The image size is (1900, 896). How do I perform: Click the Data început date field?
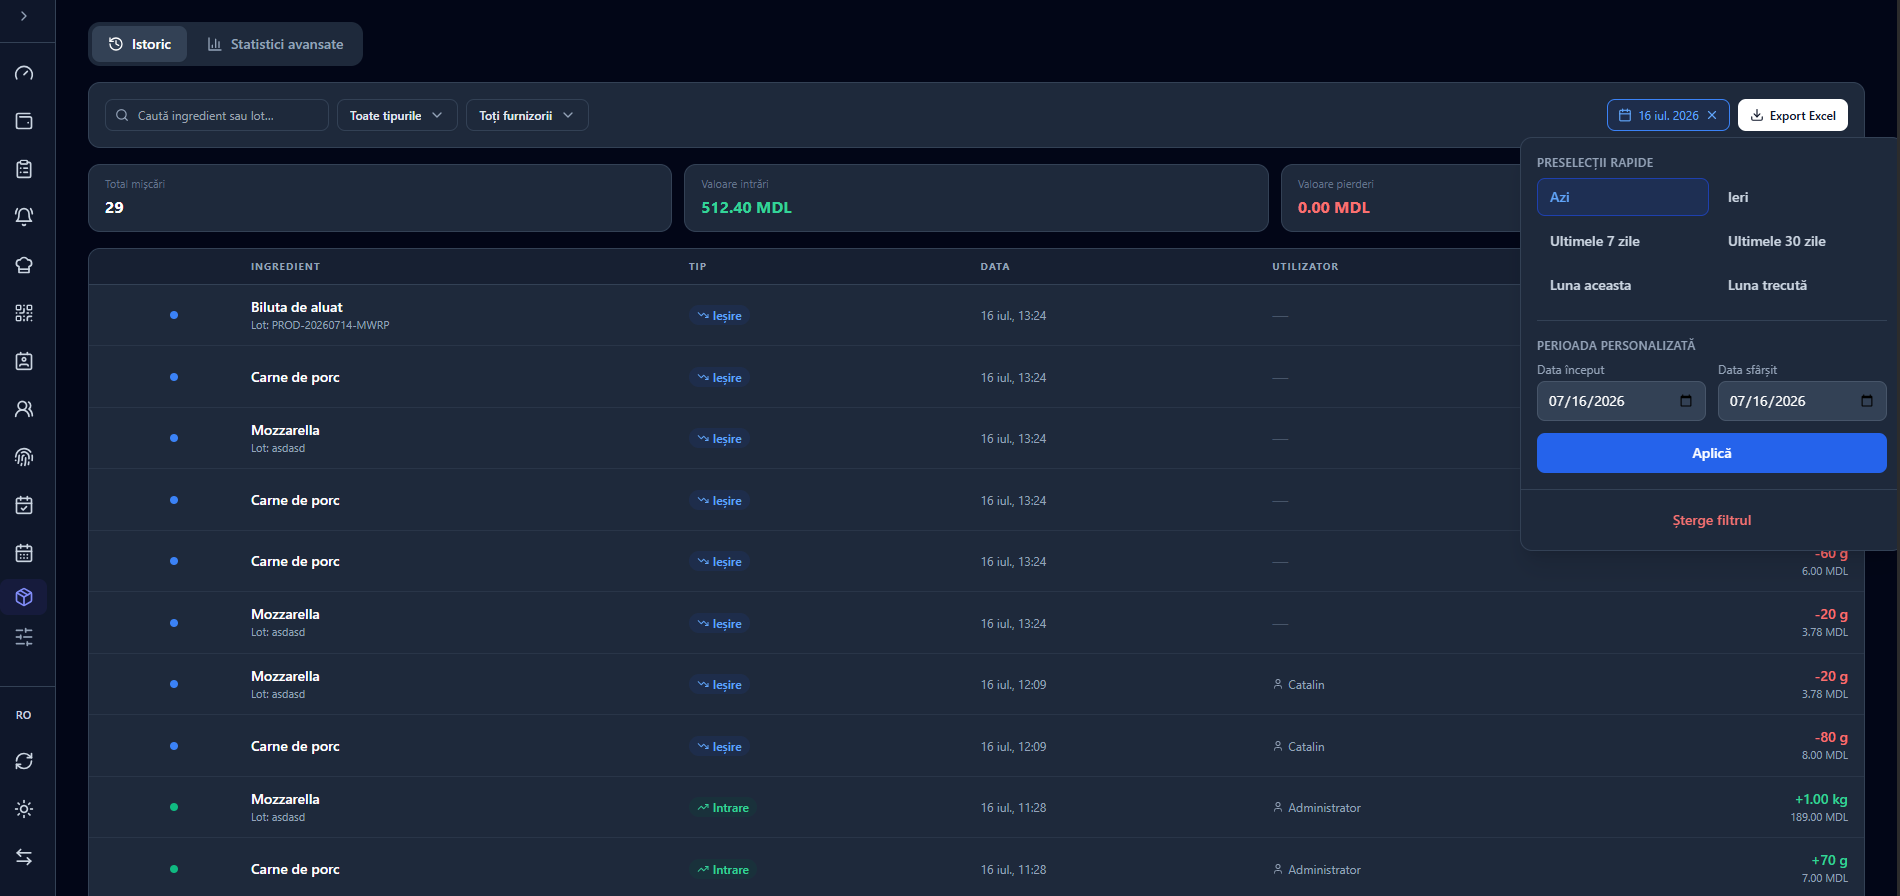click(1621, 401)
